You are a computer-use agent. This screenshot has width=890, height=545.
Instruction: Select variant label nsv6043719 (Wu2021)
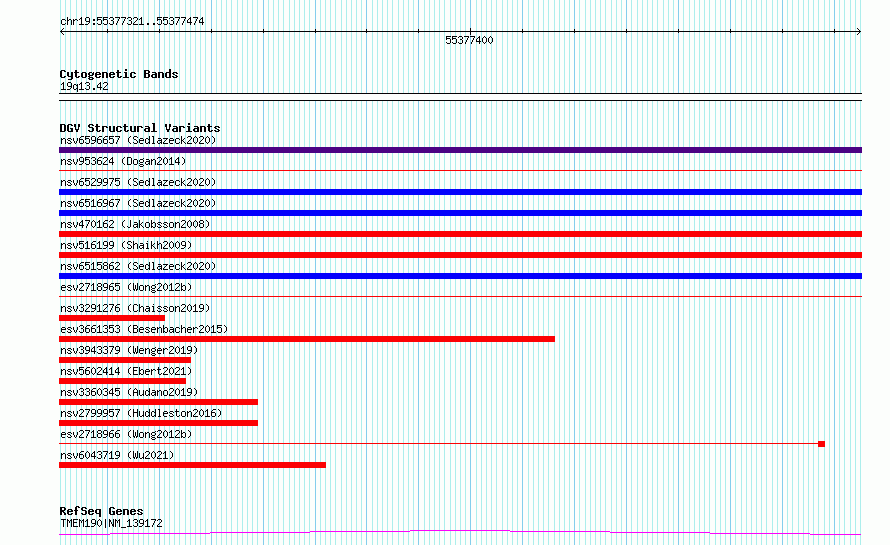(117, 455)
